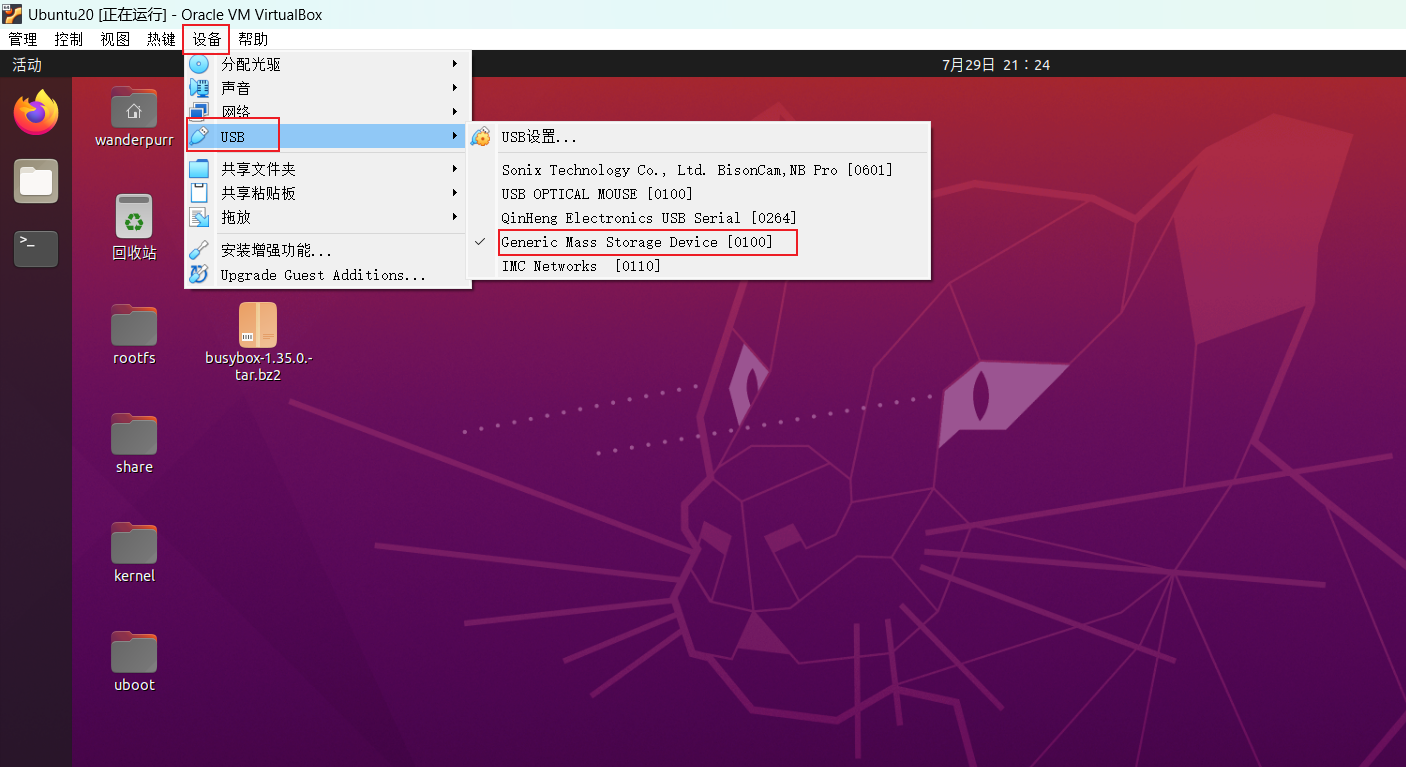
Task: Open the 热键 menu
Action: pyautogui.click(x=161, y=39)
